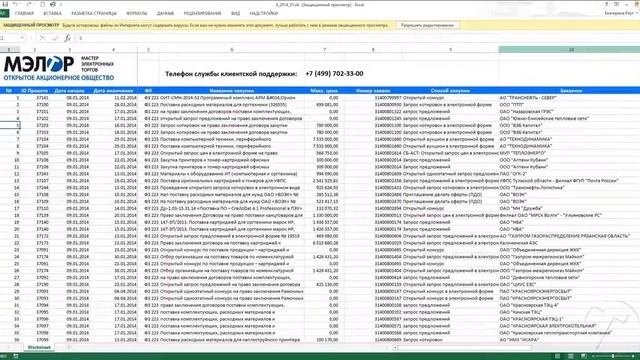
Task: Click the Enter checkmark formula bar icon
Action: pos(55,38)
